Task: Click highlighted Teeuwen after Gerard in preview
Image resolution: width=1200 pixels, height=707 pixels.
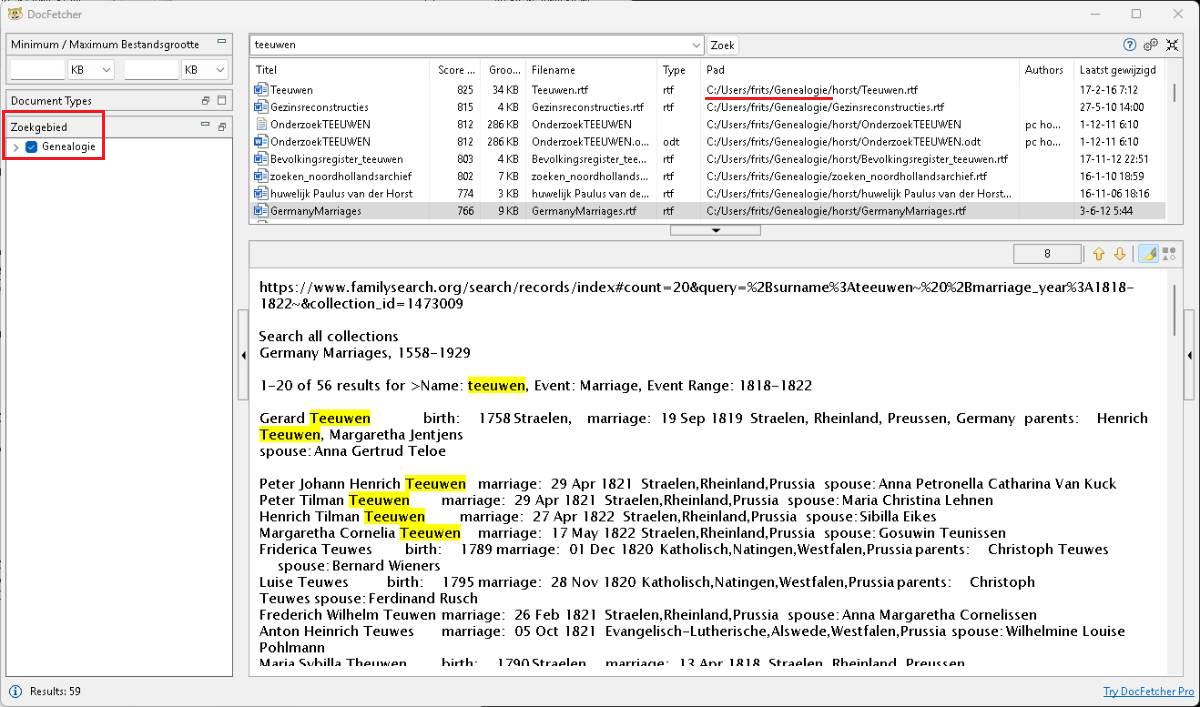Action: pos(340,418)
